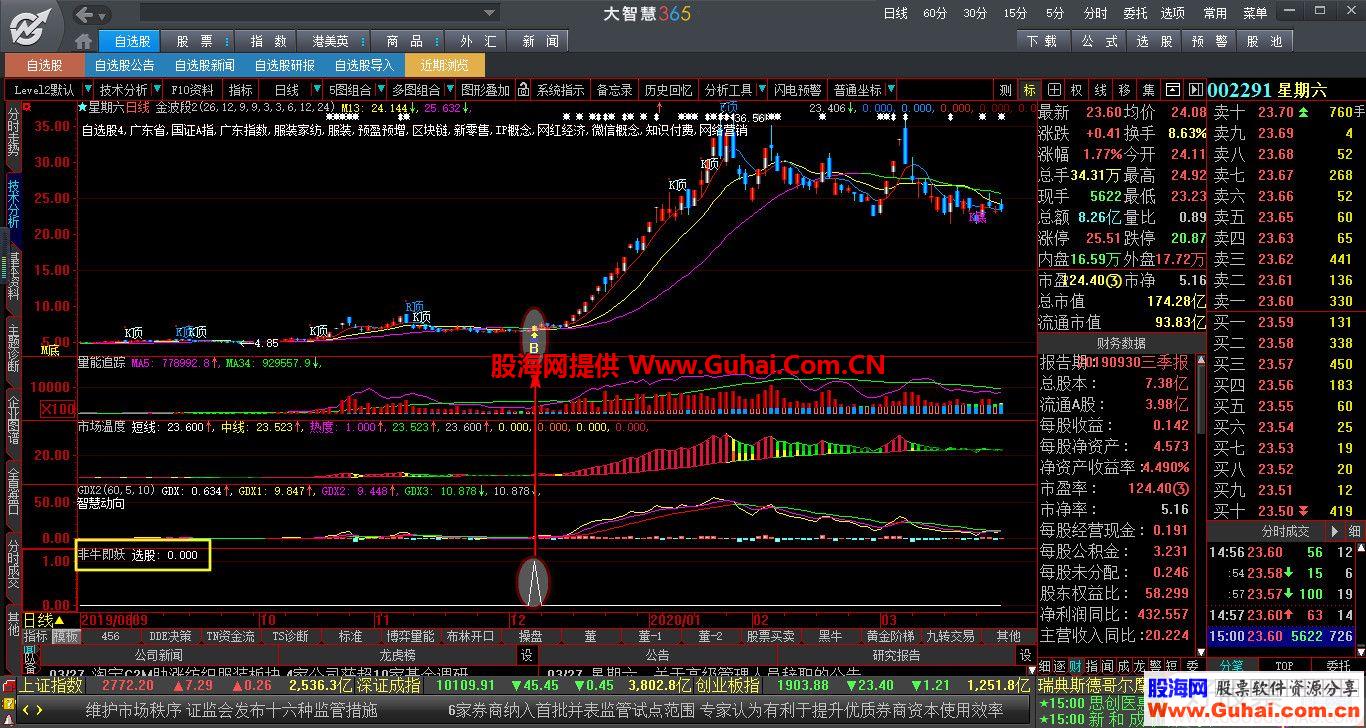Screen dimensions: 1366x728
Task: Click the 预警 button
Action: click(x=1209, y=41)
